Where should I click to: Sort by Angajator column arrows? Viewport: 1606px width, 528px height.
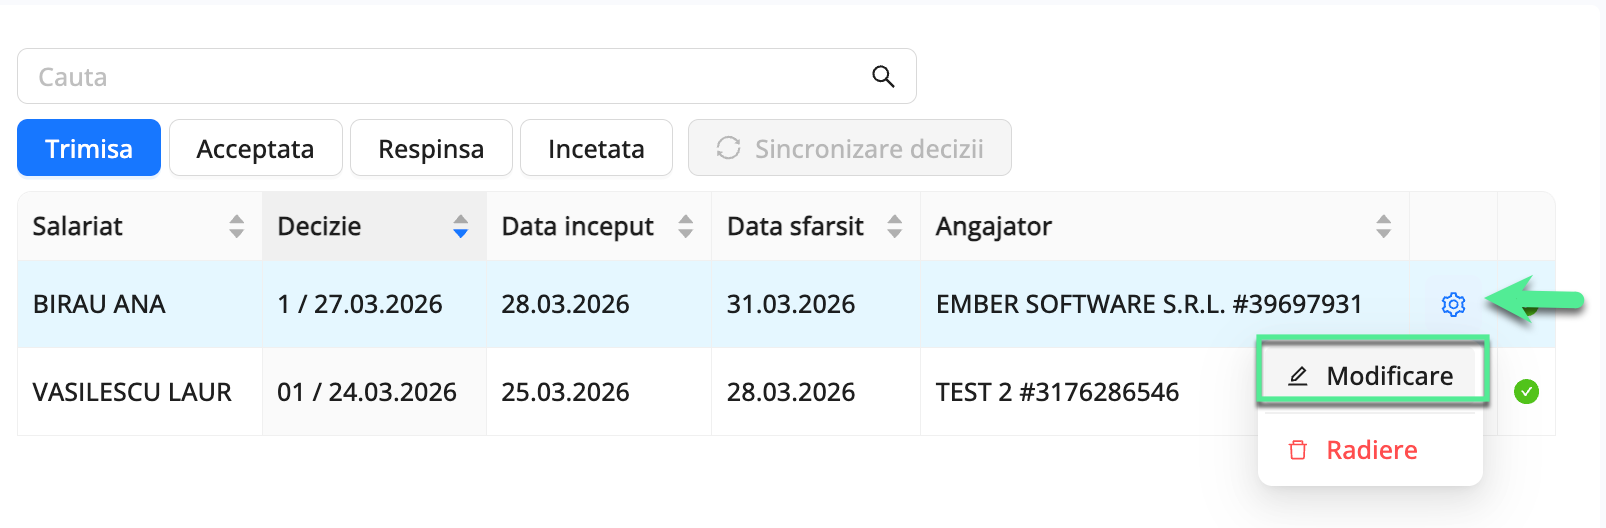[x=1383, y=226]
